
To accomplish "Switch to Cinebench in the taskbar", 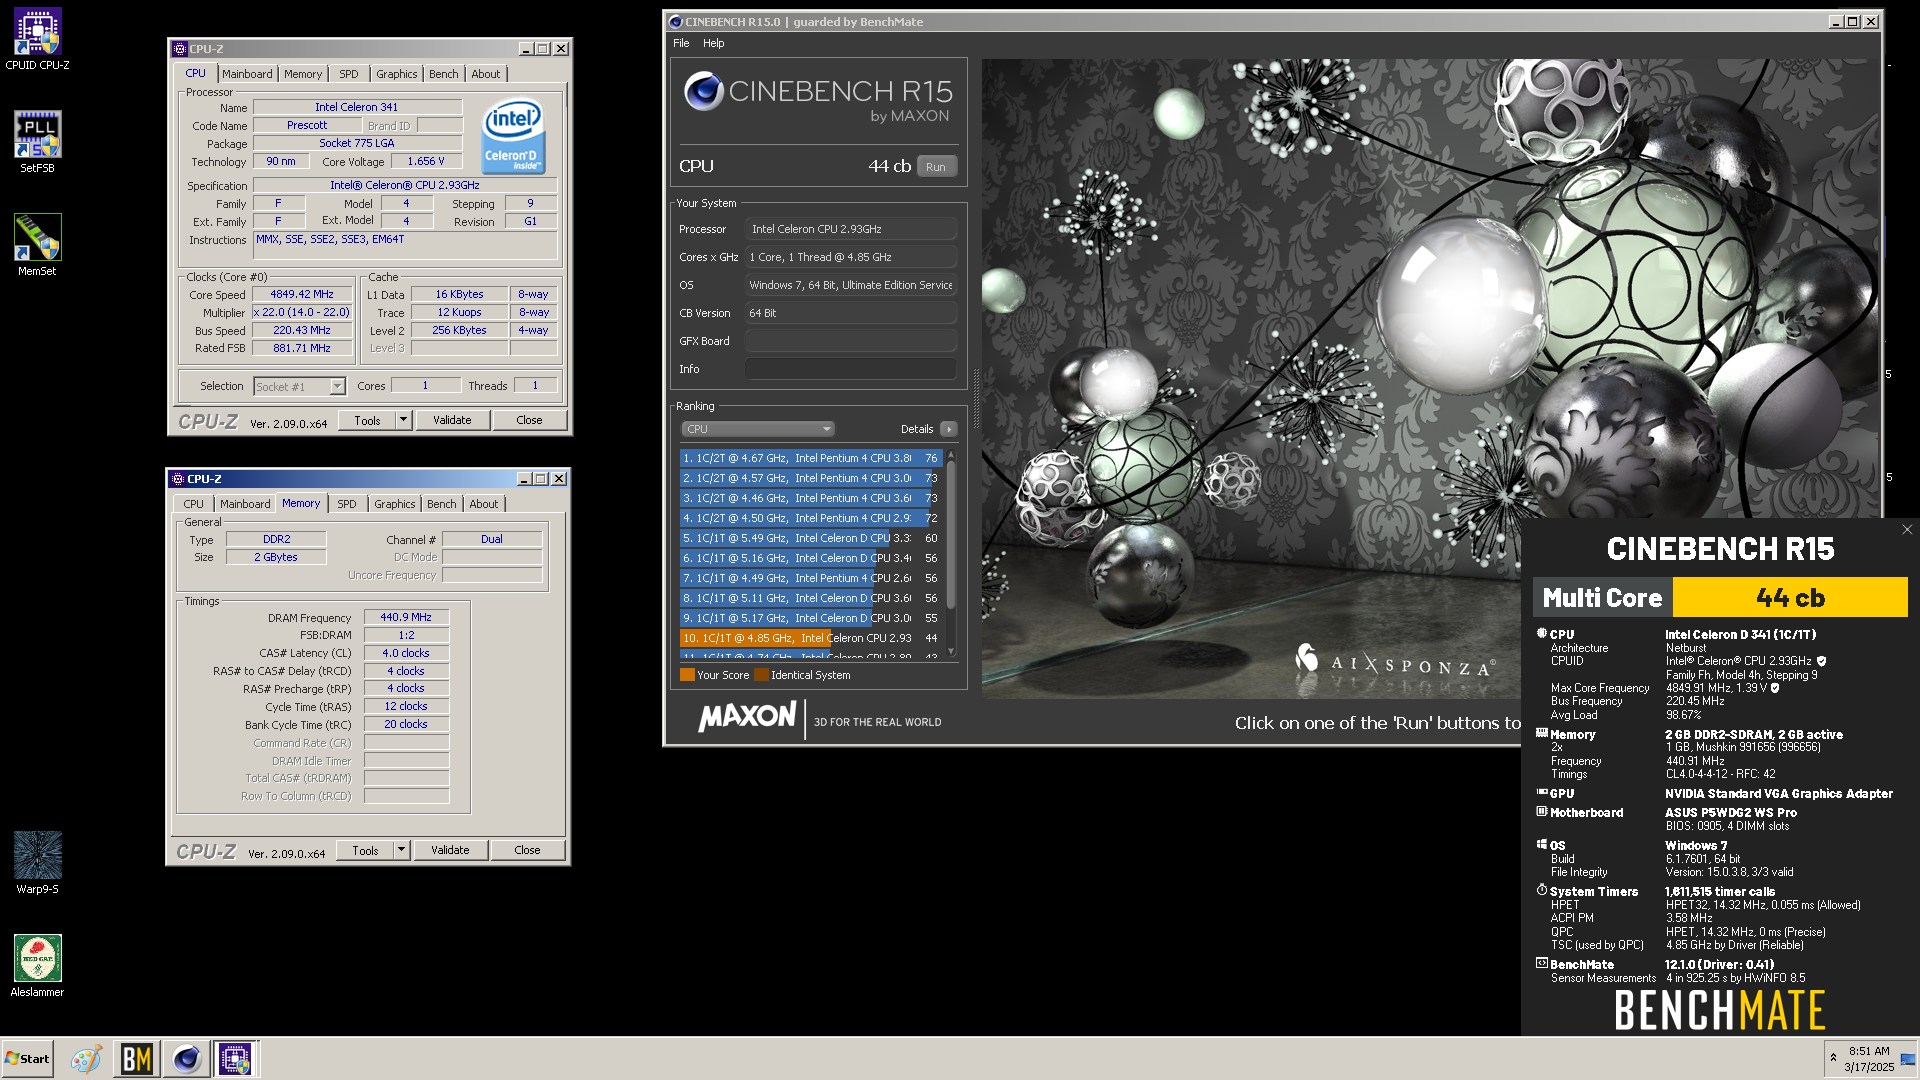I will (186, 1059).
